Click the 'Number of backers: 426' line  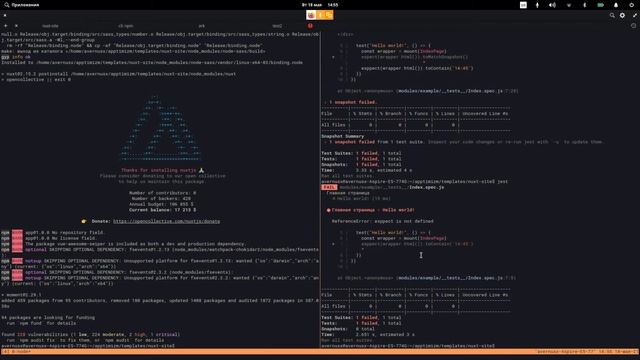tap(161, 198)
